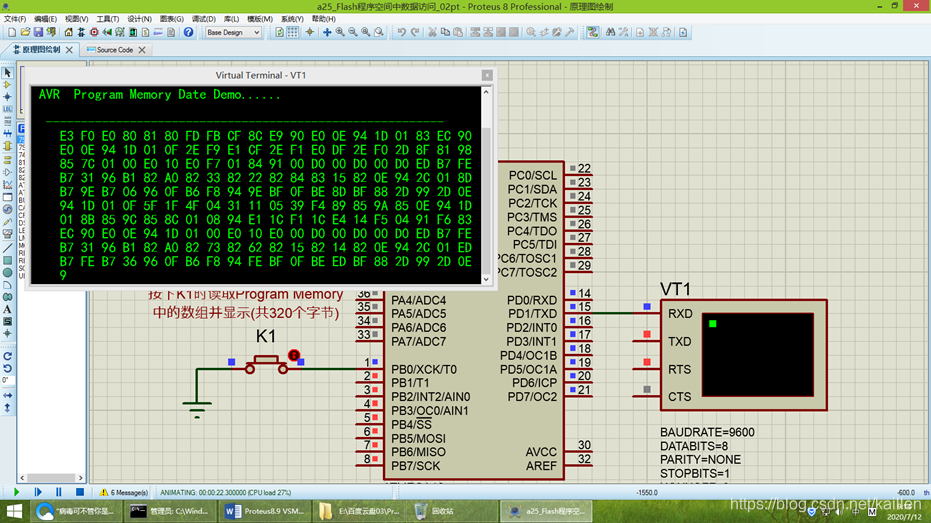Open the 调试(D) menu
This screenshot has height=523, width=931.
(204, 19)
